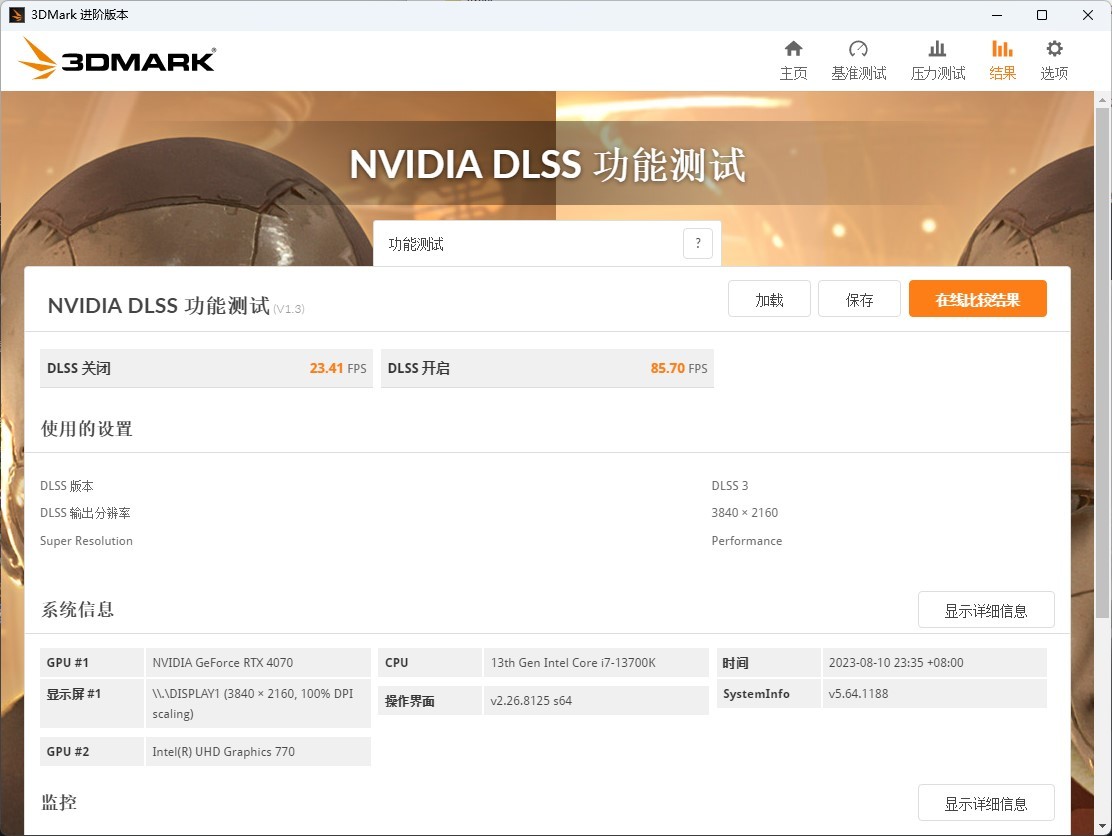Click the 2023-08-10 23:35 time value
The width and height of the screenshot is (1112, 836).
pos(896,662)
